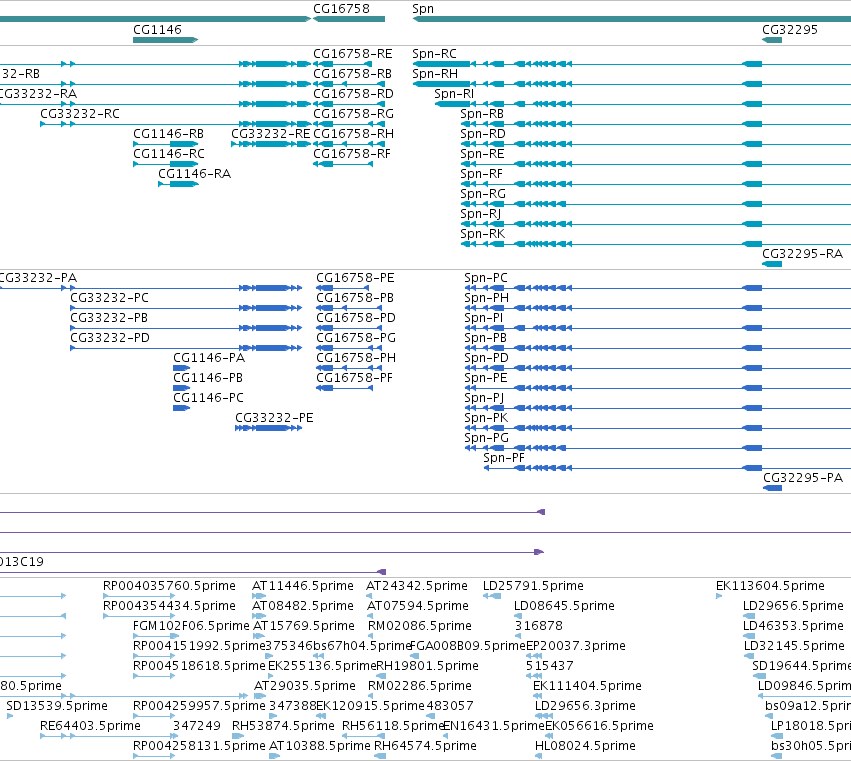Select transcript Spn-RJ

pyautogui.click(x=480, y=214)
